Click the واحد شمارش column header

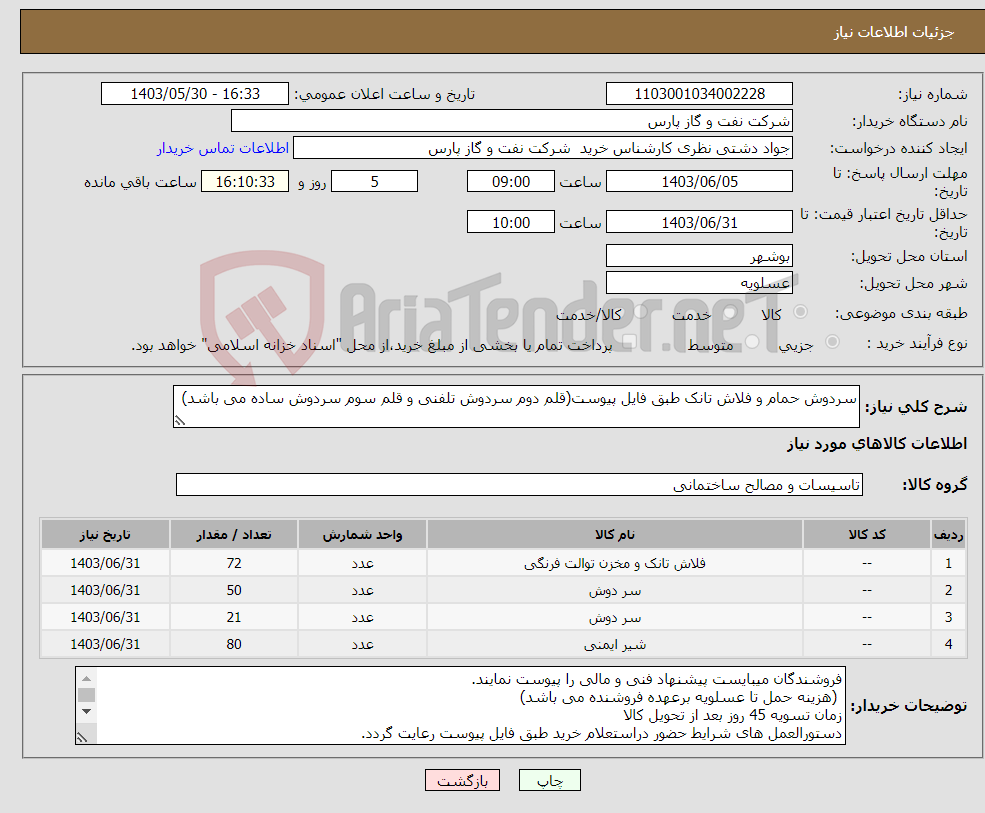pyautogui.click(x=362, y=535)
